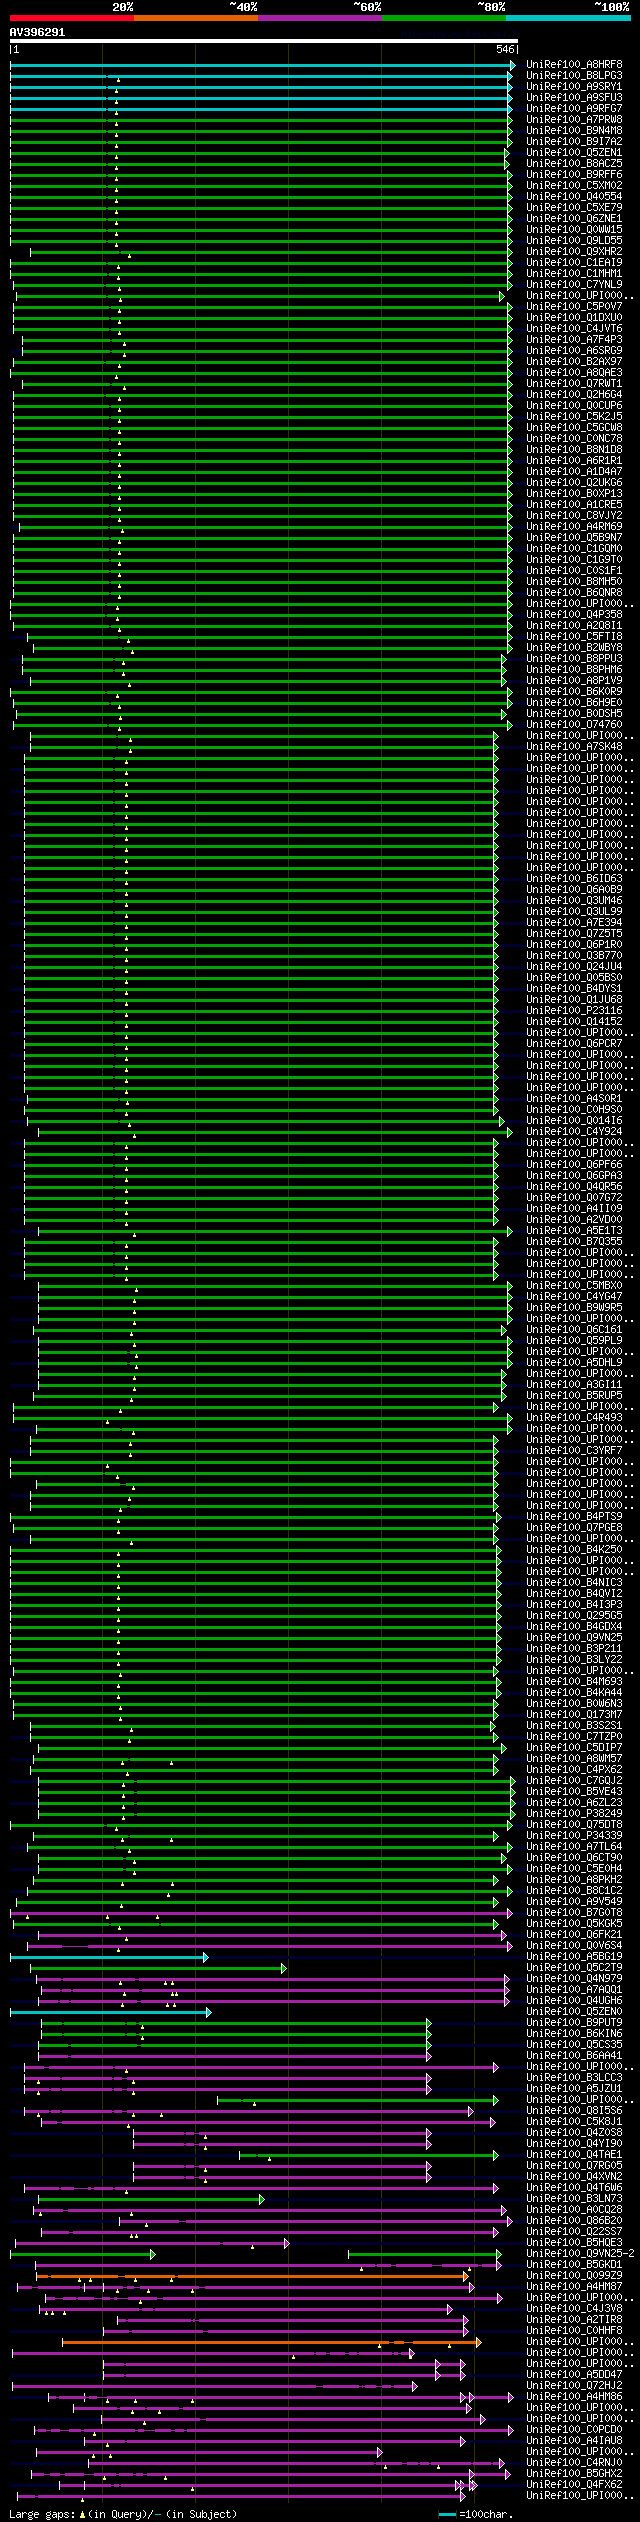Click the cyan ~100% identity legend bar

[x=568, y=17]
